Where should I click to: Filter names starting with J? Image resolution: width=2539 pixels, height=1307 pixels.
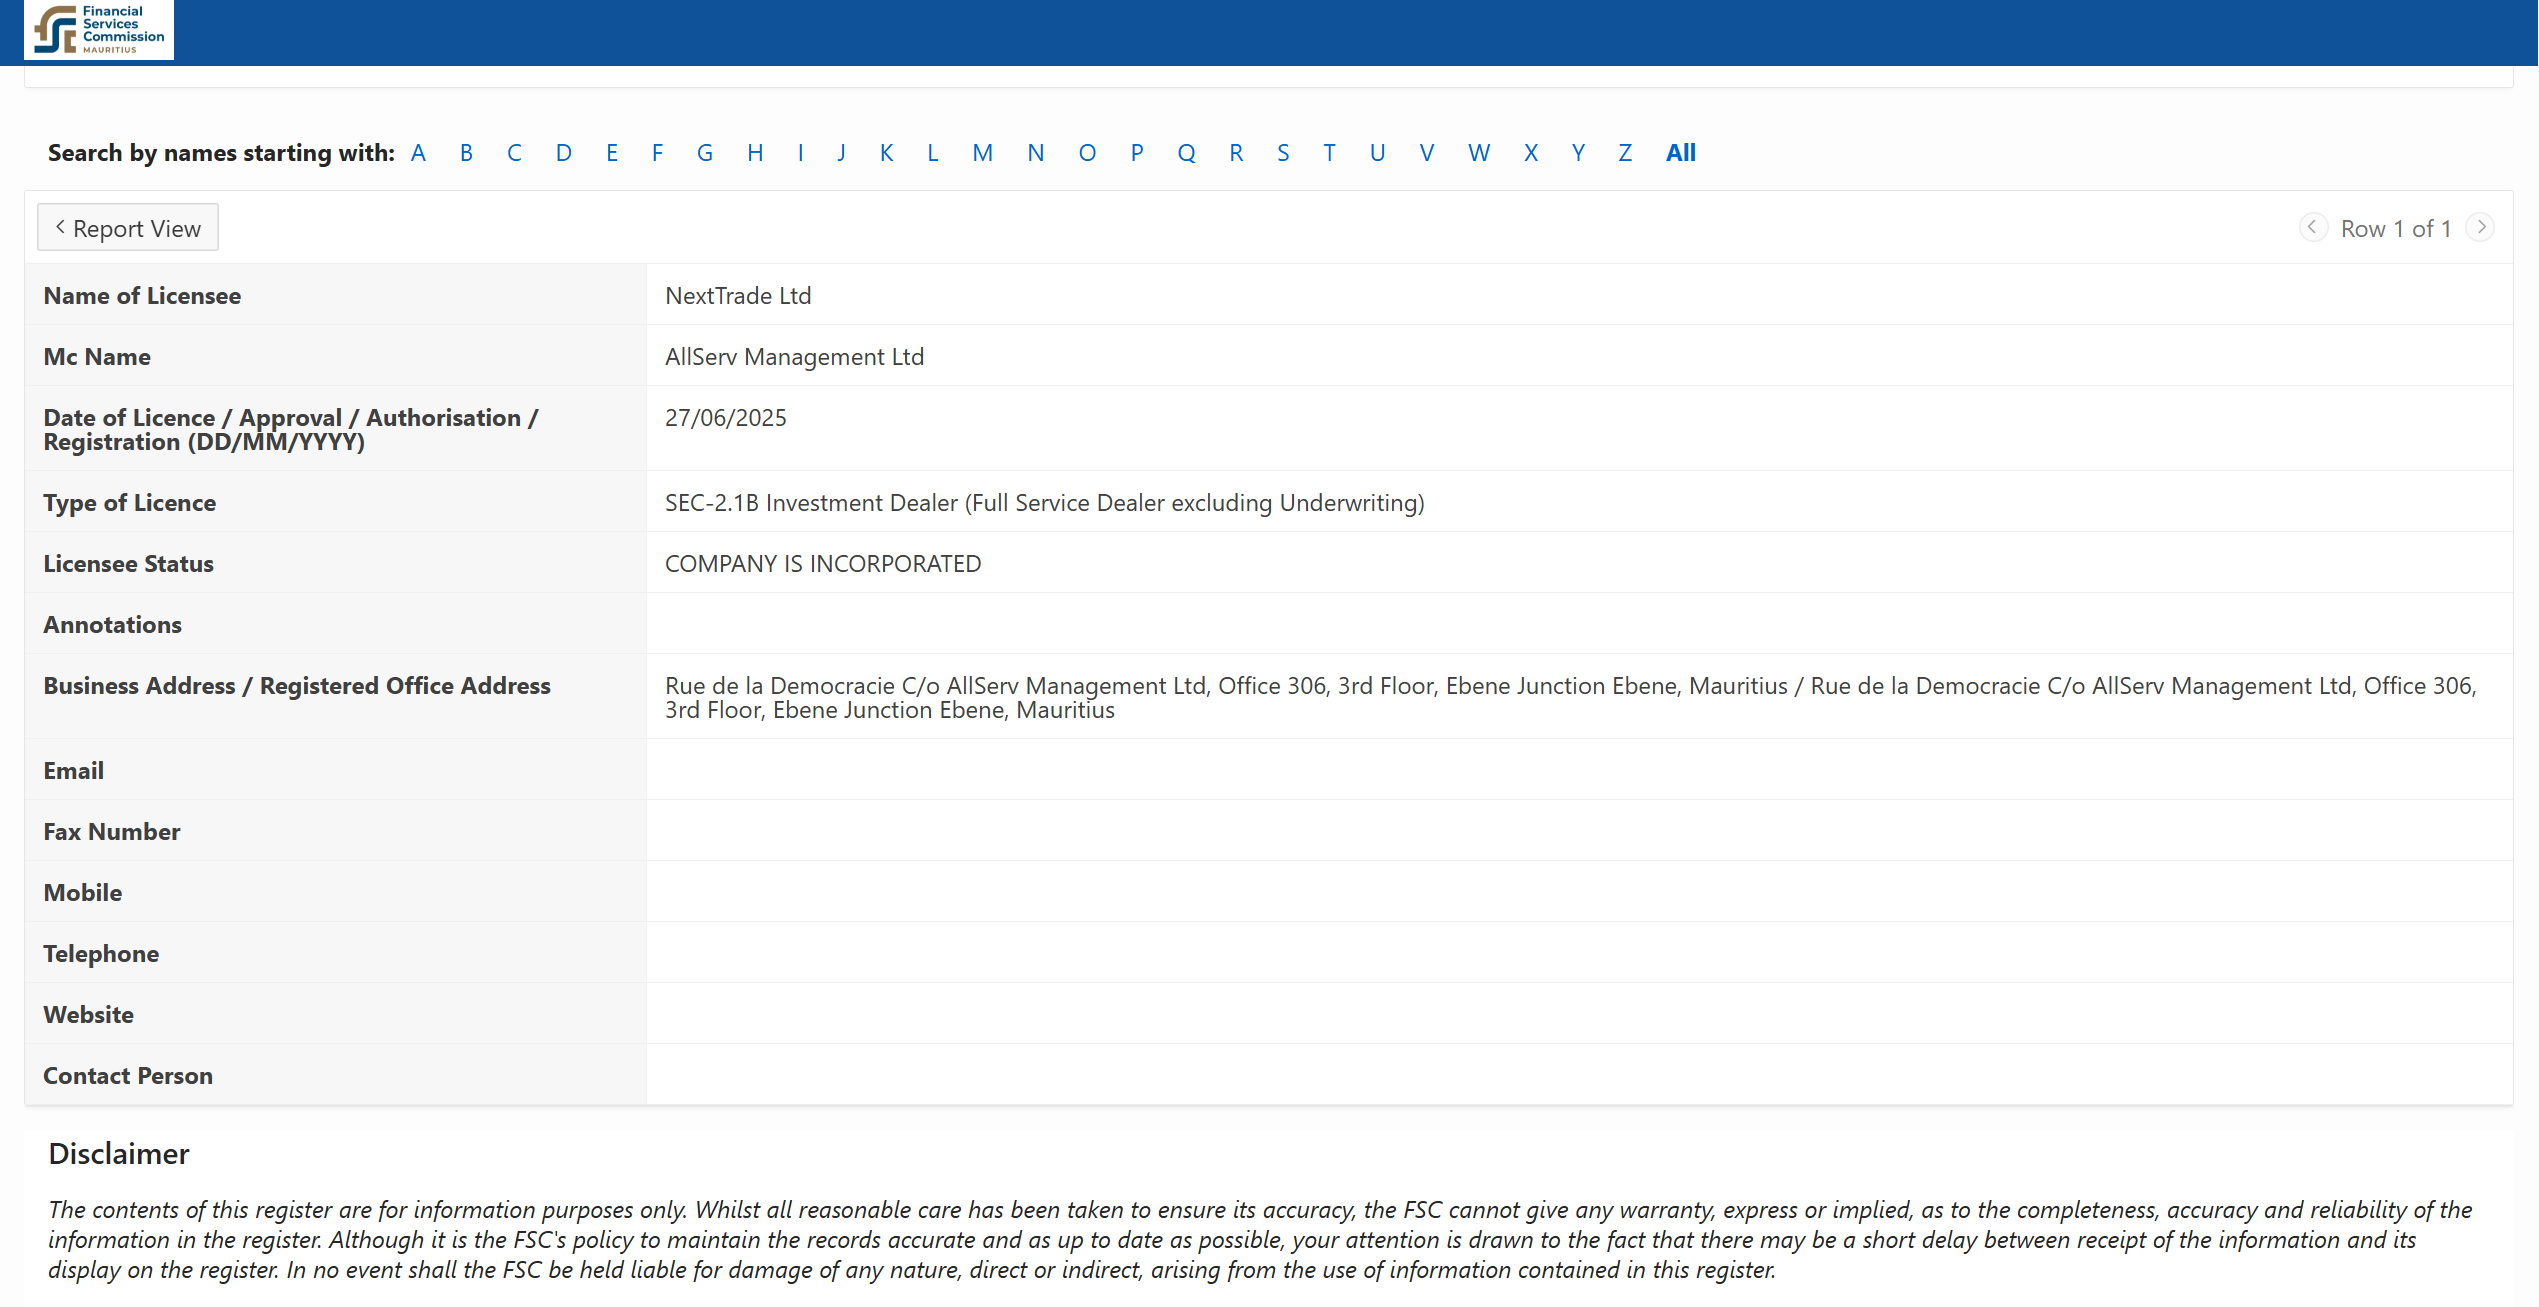[x=842, y=153]
